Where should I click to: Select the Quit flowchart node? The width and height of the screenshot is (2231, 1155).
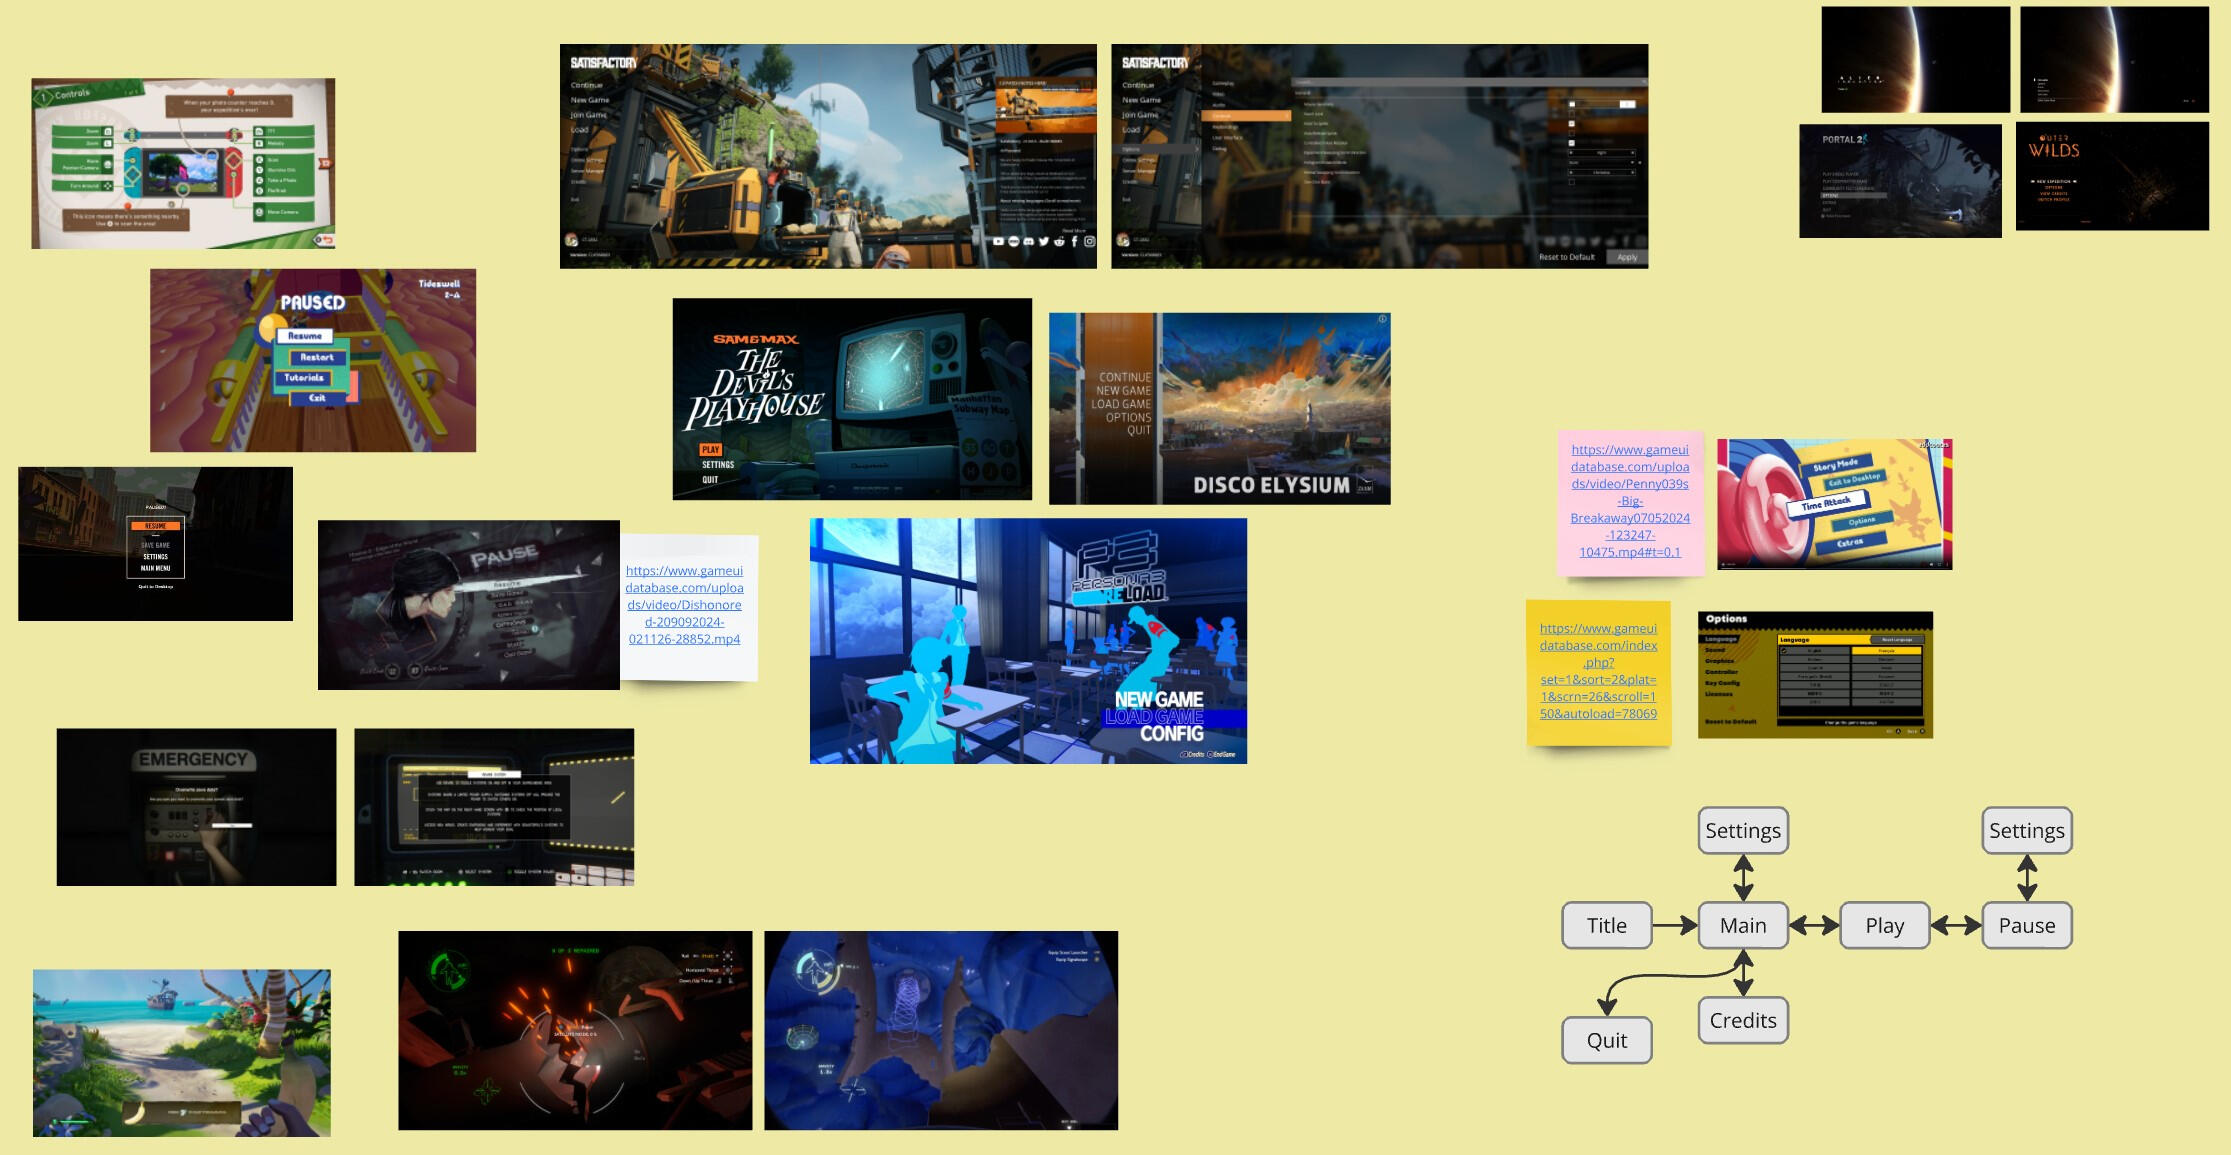(1606, 1041)
